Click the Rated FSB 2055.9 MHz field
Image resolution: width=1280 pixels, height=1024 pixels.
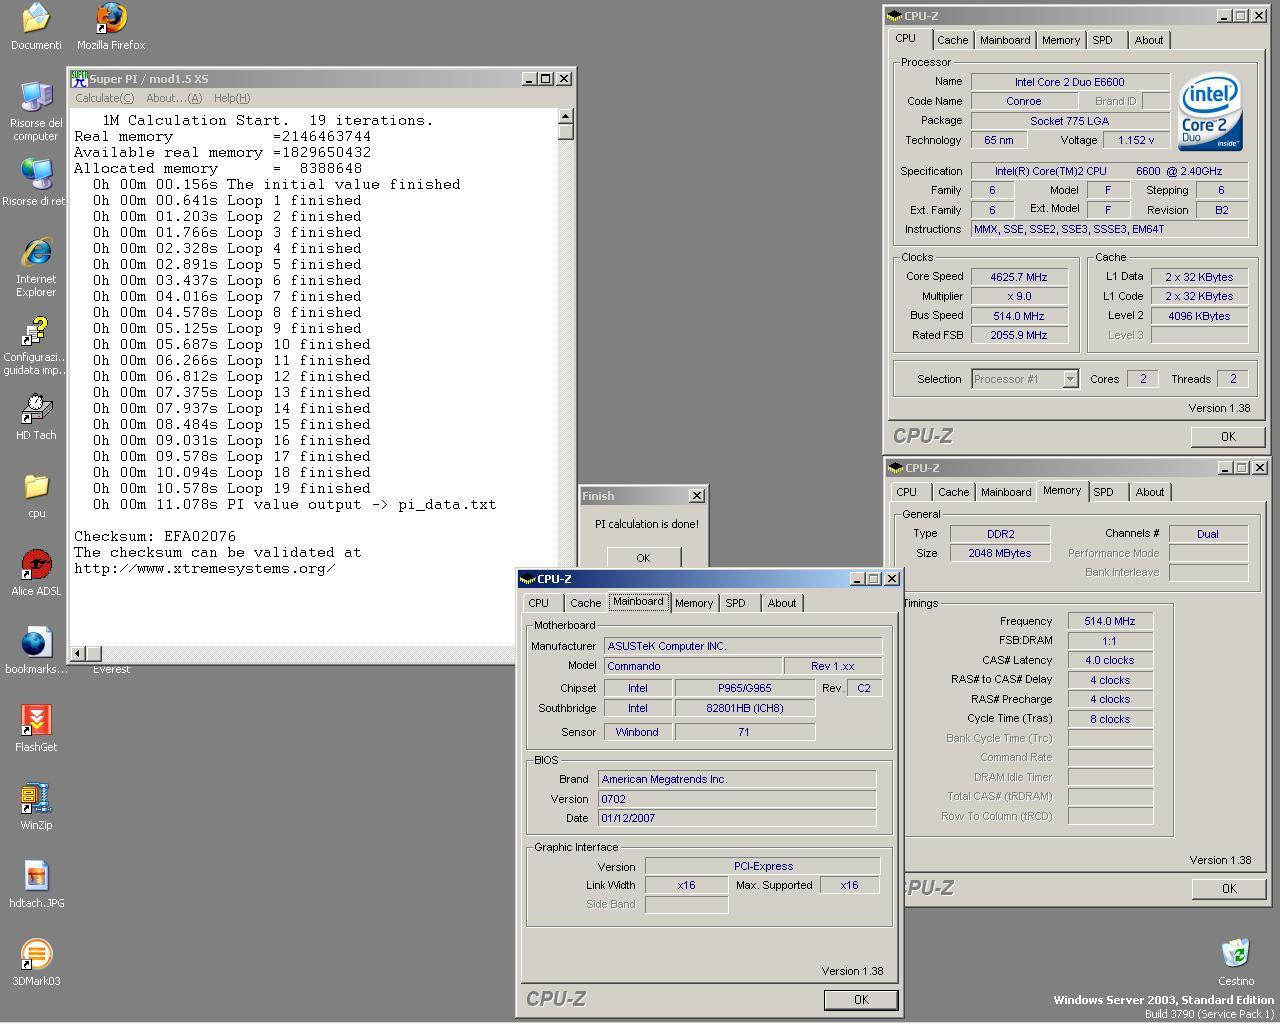[x=1018, y=335]
